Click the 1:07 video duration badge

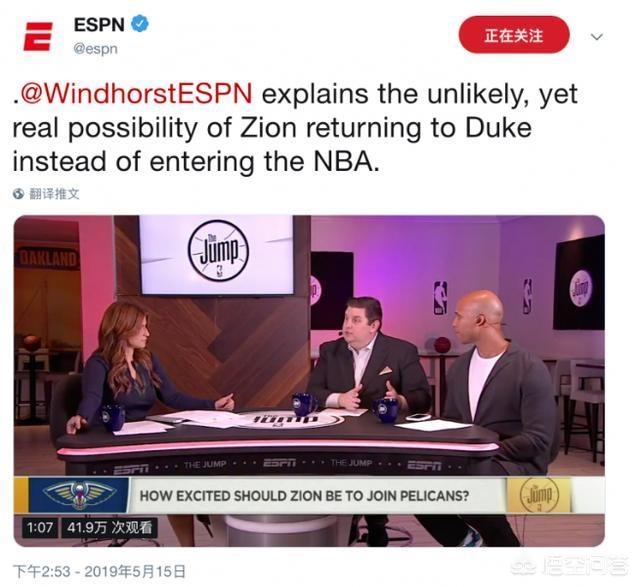coord(40,527)
